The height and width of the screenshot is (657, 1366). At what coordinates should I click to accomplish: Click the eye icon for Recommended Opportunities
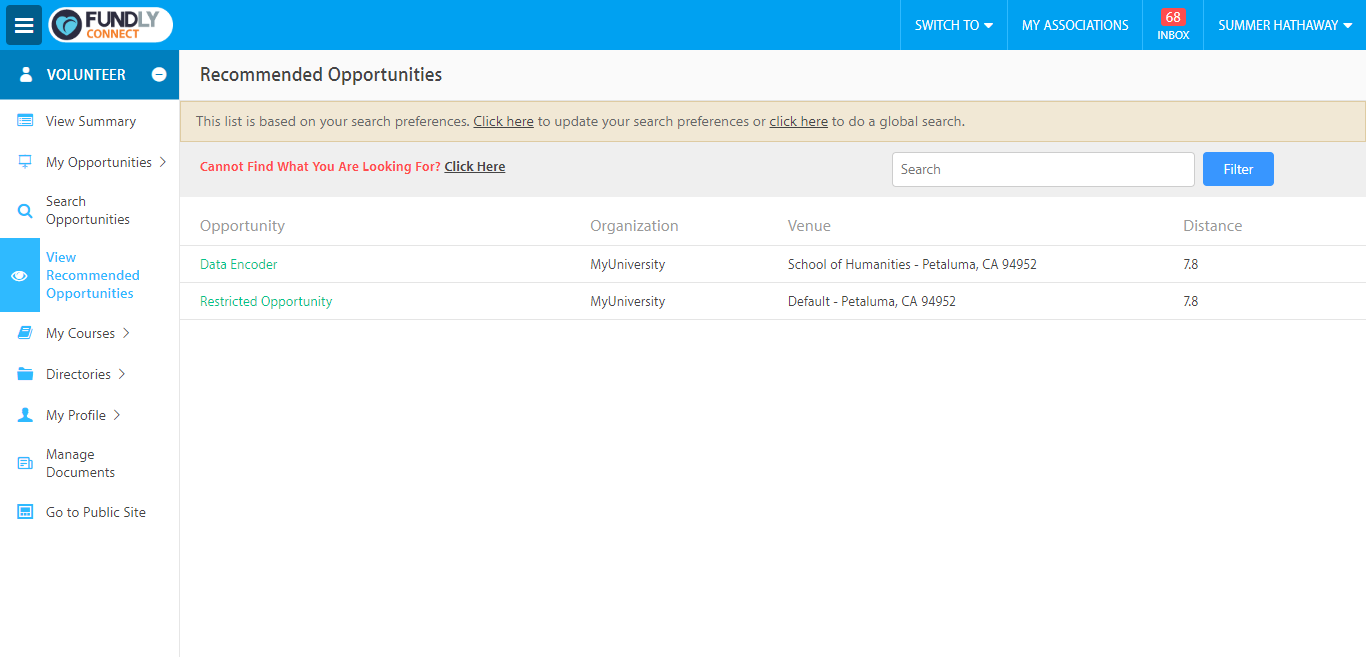[19, 276]
